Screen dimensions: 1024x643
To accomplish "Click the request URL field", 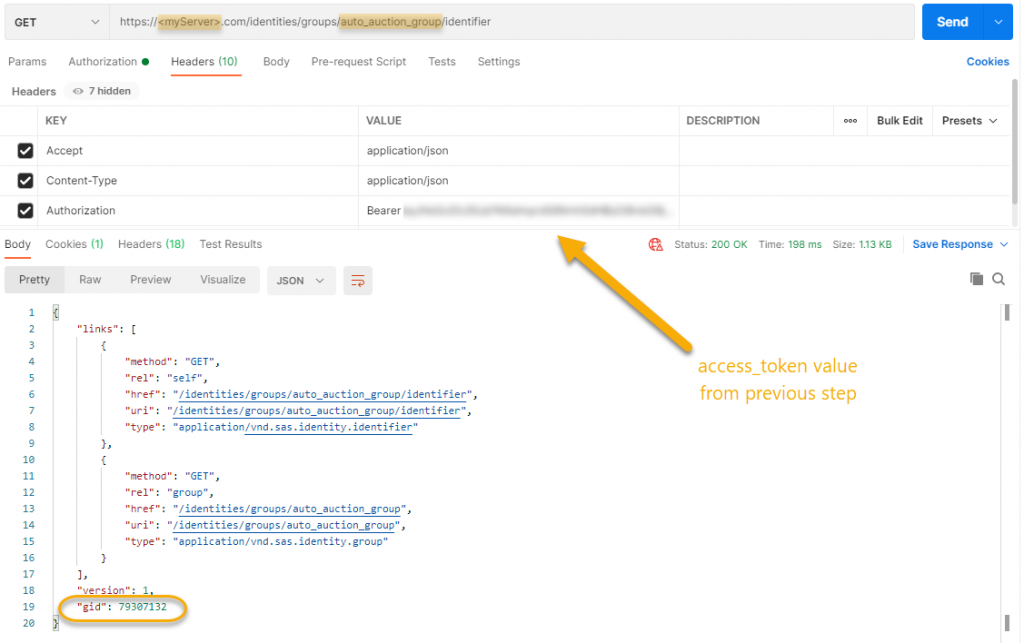I will click(x=511, y=22).
